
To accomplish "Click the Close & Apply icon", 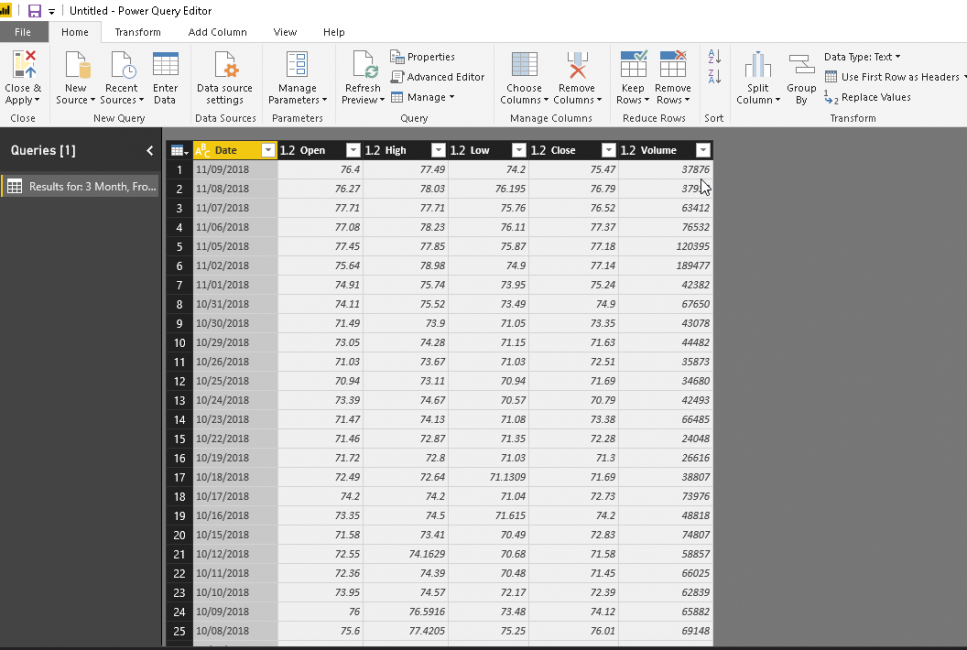I will click(x=22, y=66).
